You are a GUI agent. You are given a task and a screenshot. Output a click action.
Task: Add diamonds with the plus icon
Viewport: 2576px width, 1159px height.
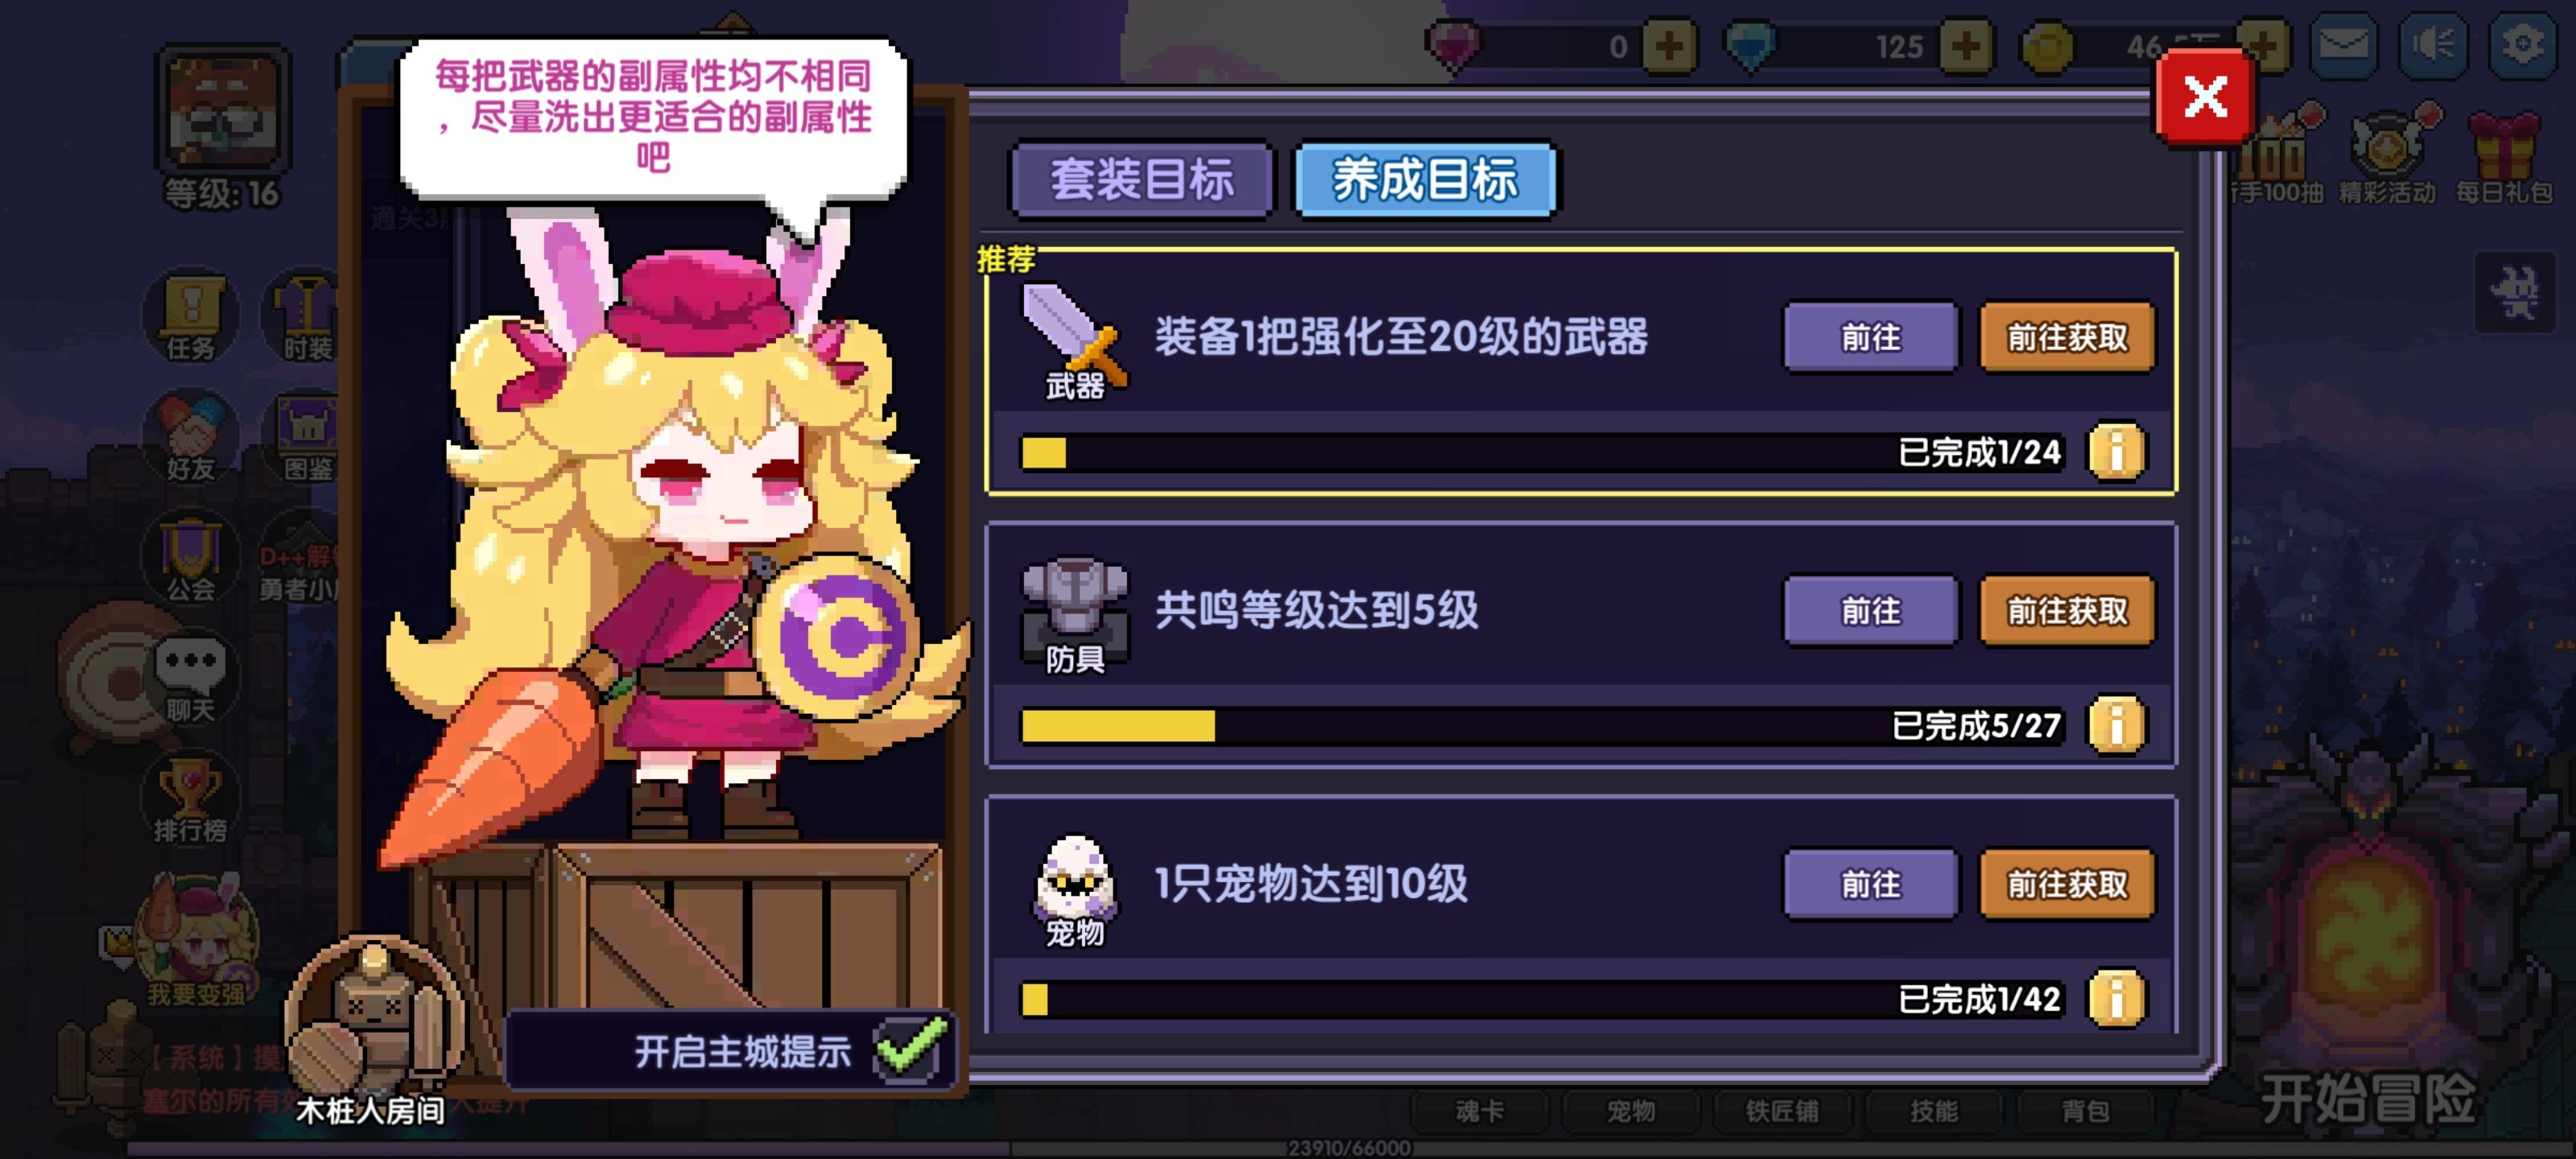(1966, 46)
